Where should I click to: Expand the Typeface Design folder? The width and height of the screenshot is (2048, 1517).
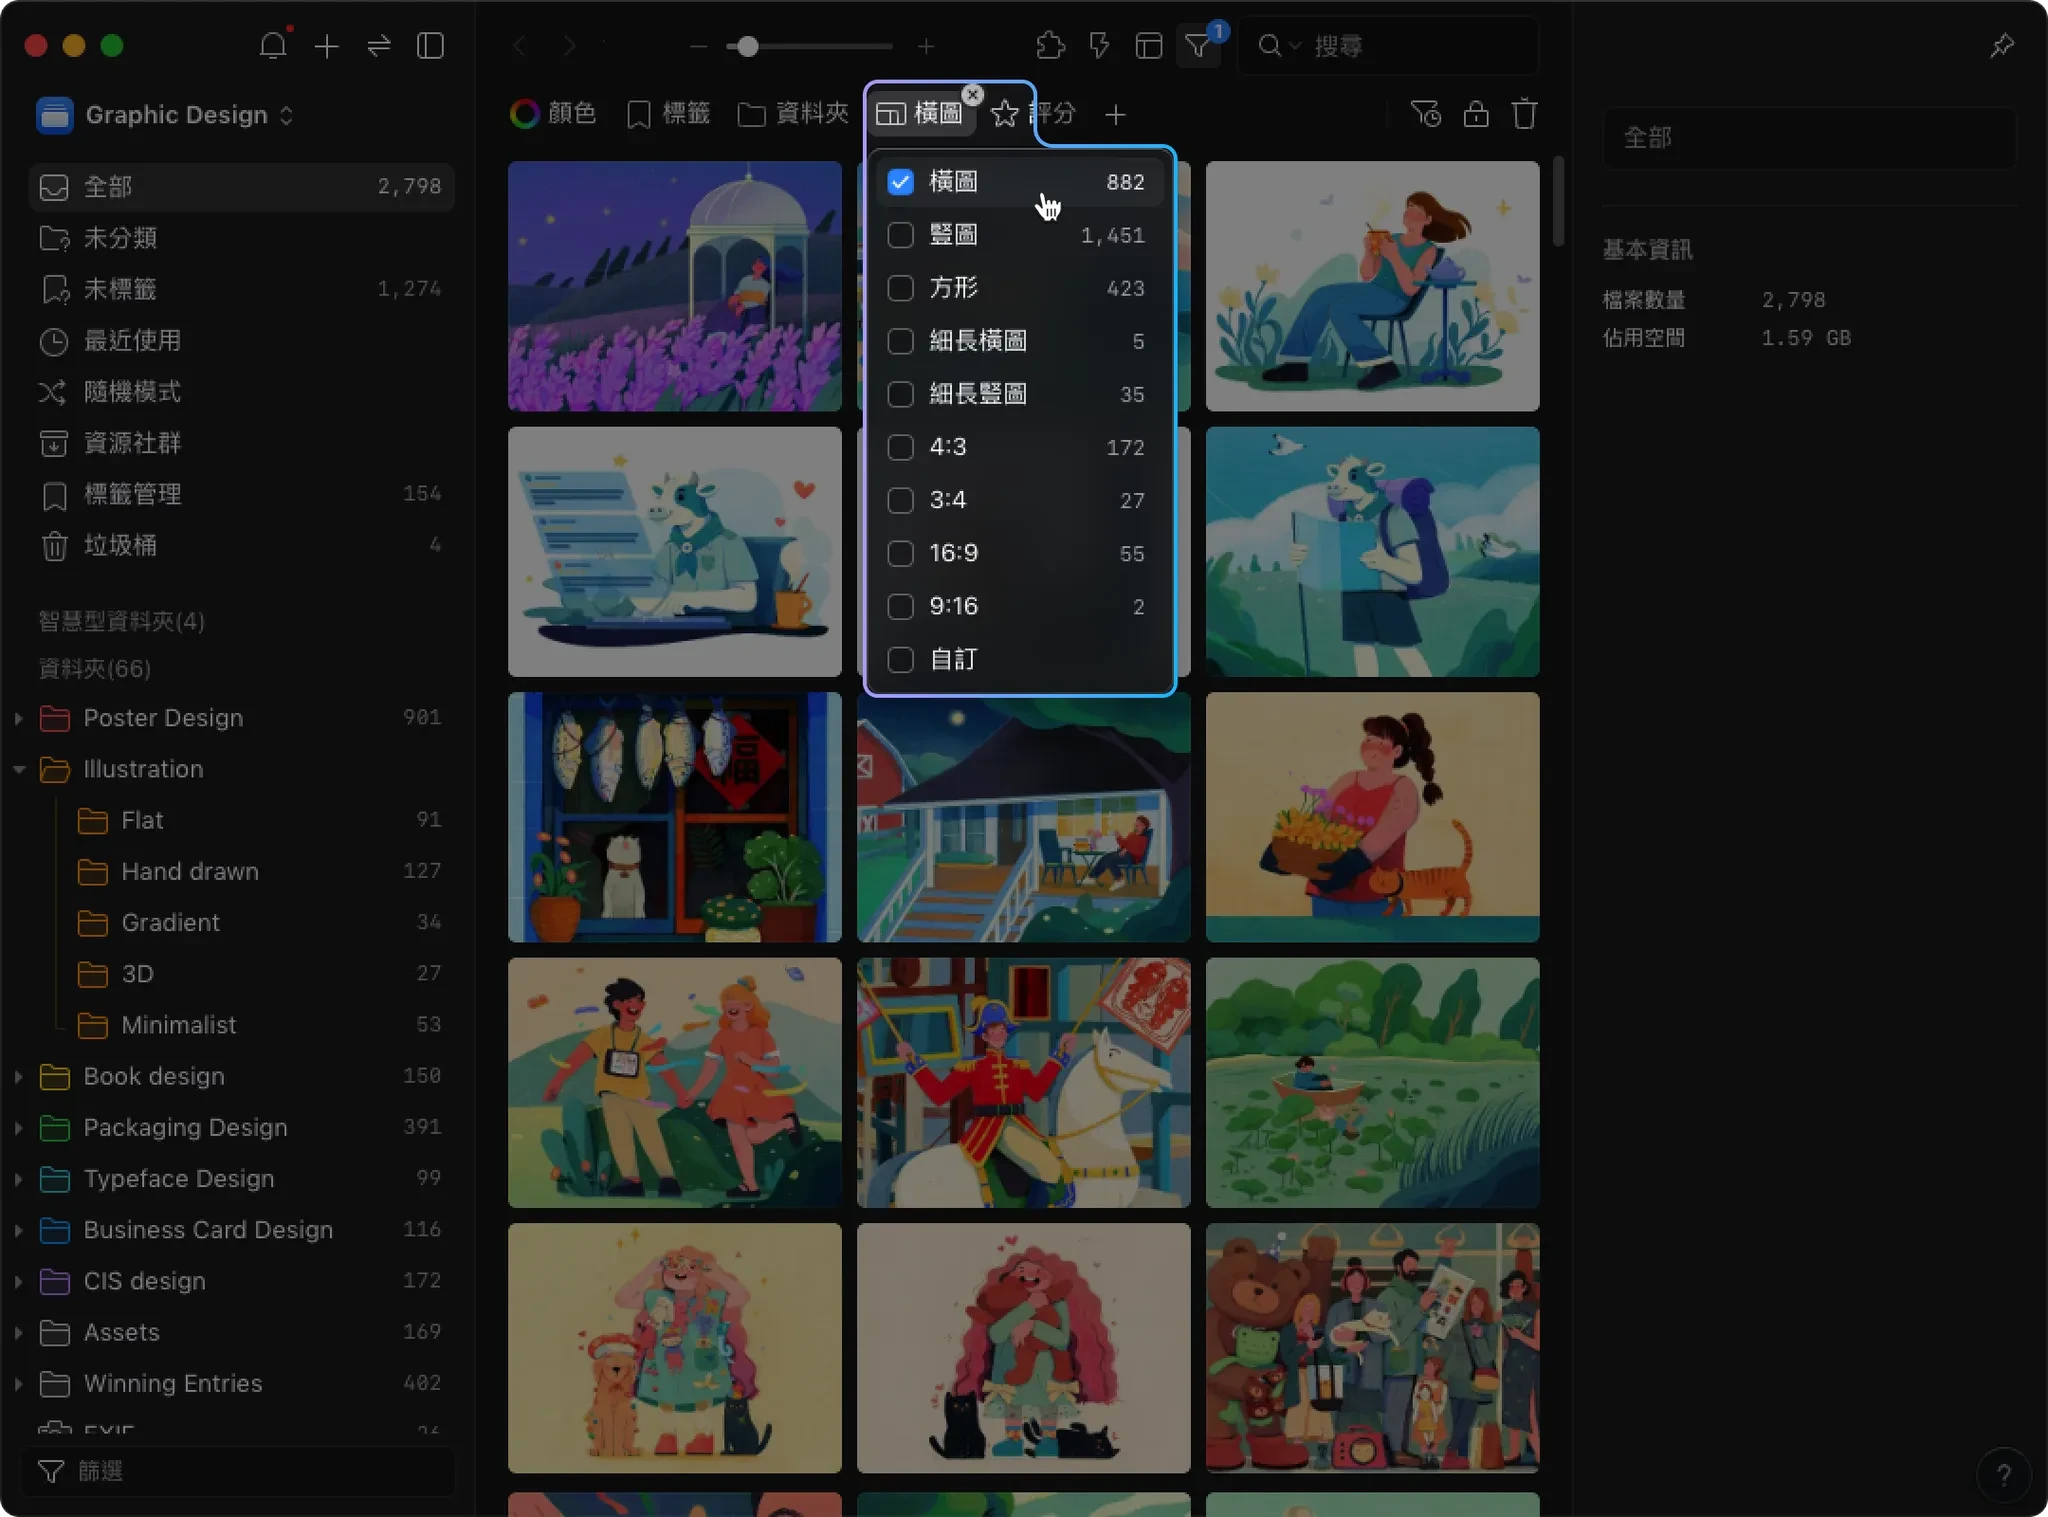click(18, 1179)
